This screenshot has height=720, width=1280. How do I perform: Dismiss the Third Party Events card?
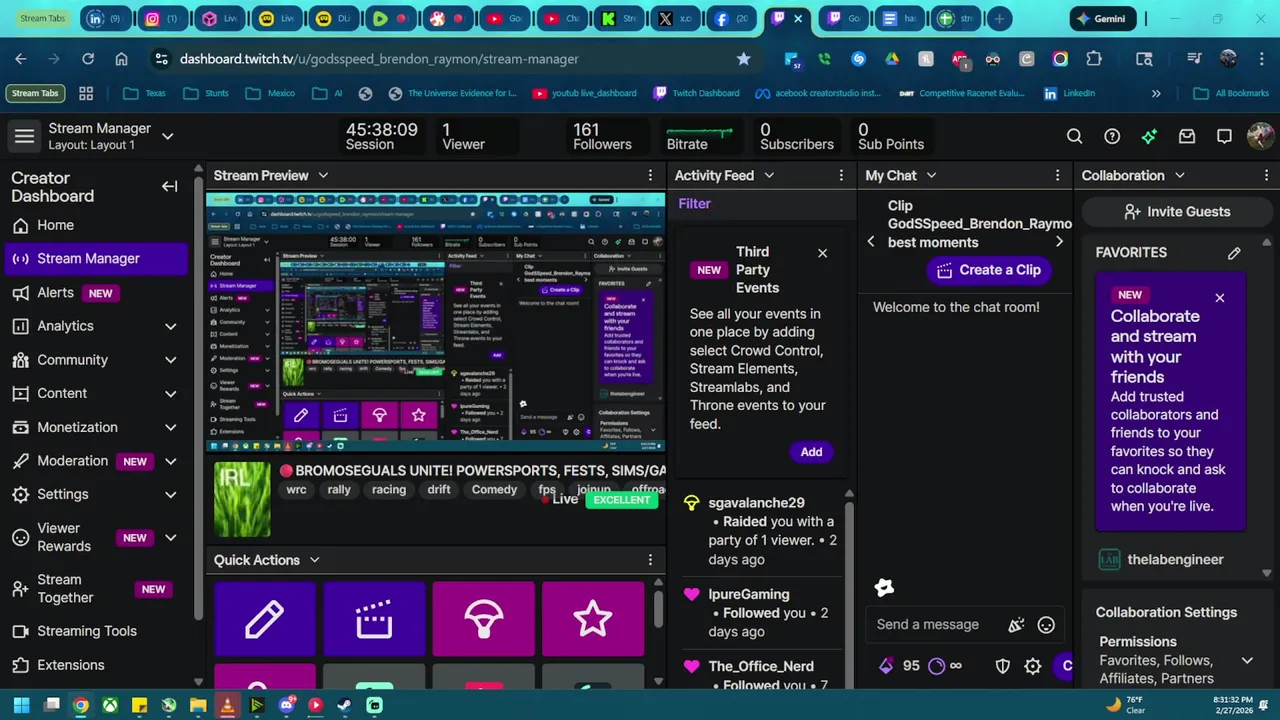(x=822, y=253)
